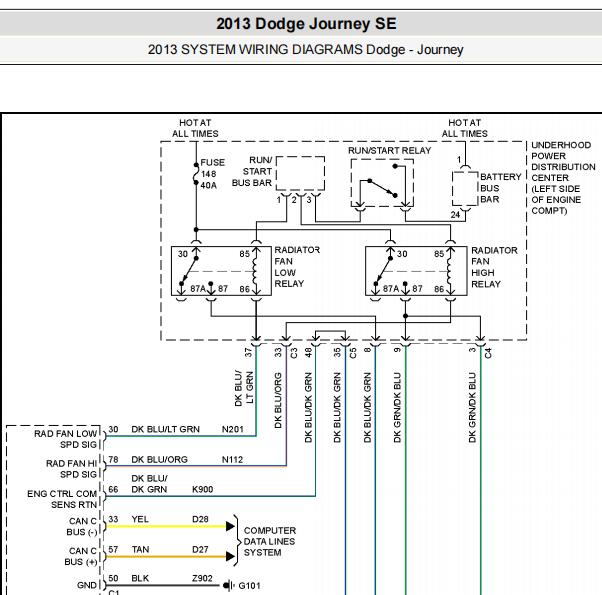Click pin number "78" on the DK BLU/ORG wire
This screenshot has width=602, height=595.
pos(113,460)
